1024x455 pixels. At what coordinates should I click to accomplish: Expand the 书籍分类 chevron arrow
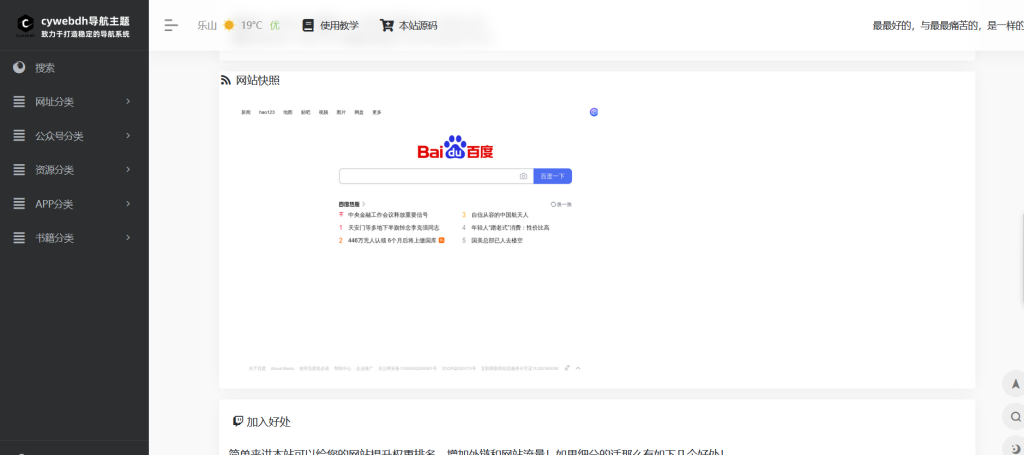coord(128,237)
